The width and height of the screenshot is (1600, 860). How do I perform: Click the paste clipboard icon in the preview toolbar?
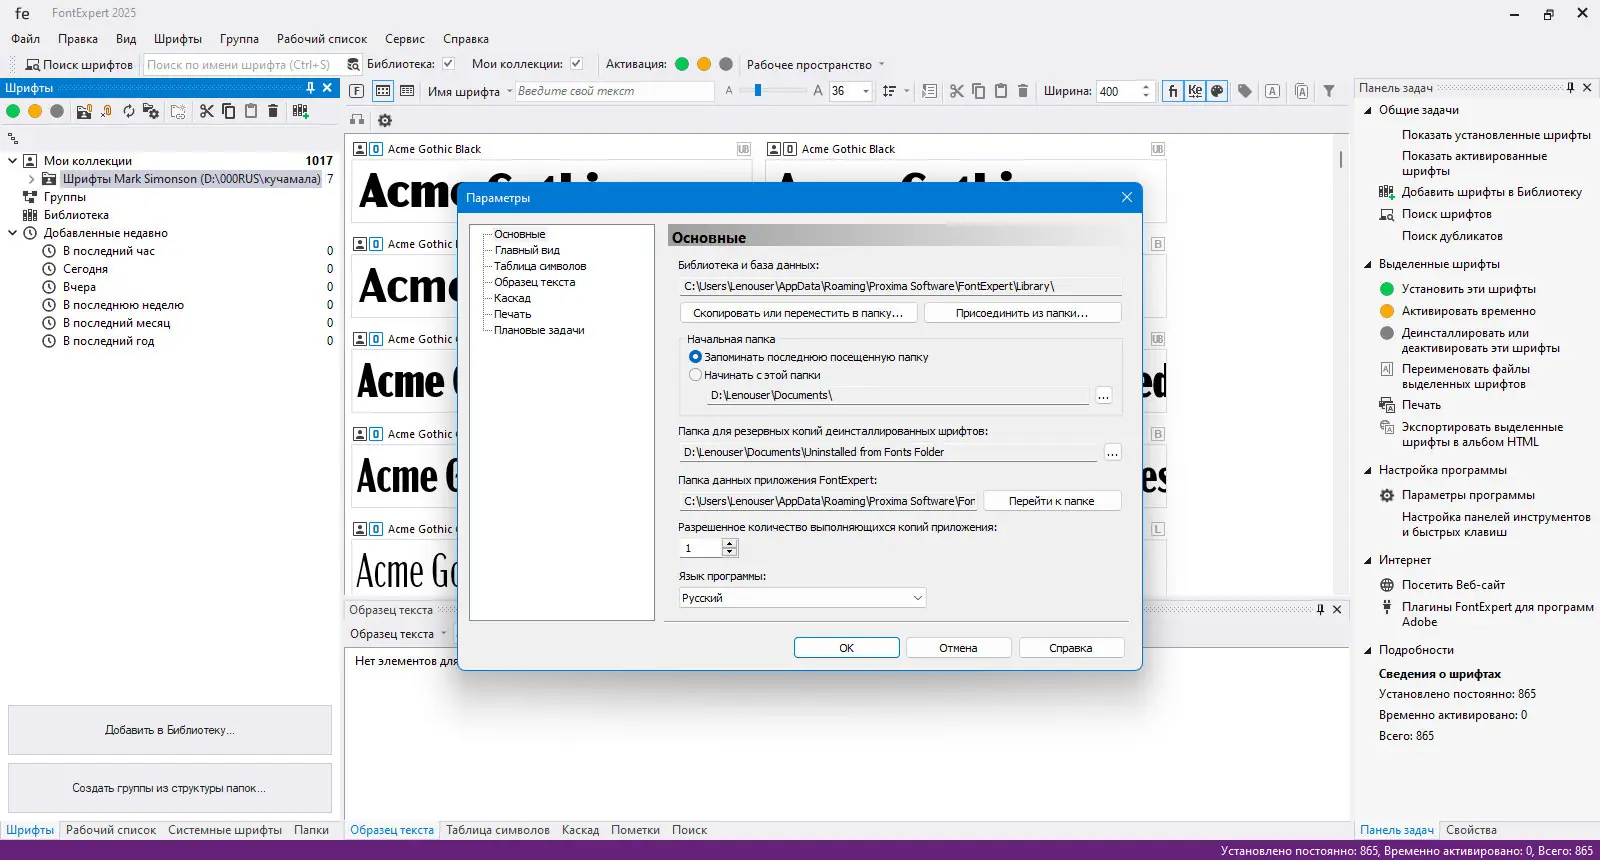1000,91
